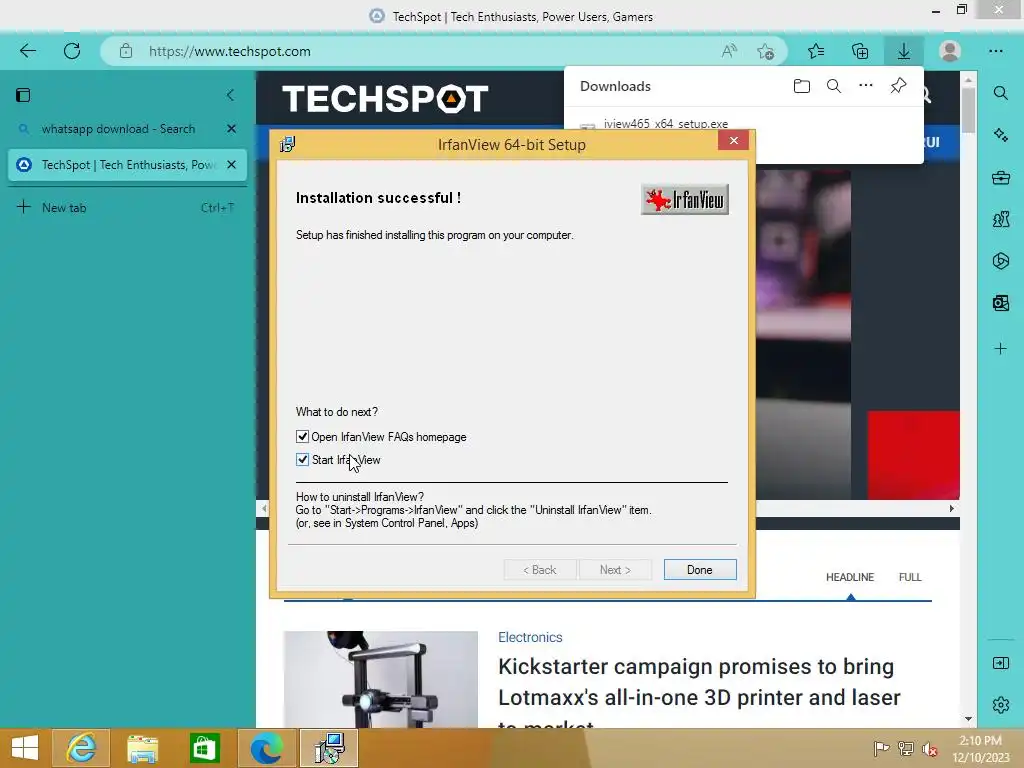Open the sidebar Tools briefcase icon
This screenshot has width=1024, height=768.
tap(1000, 178)
